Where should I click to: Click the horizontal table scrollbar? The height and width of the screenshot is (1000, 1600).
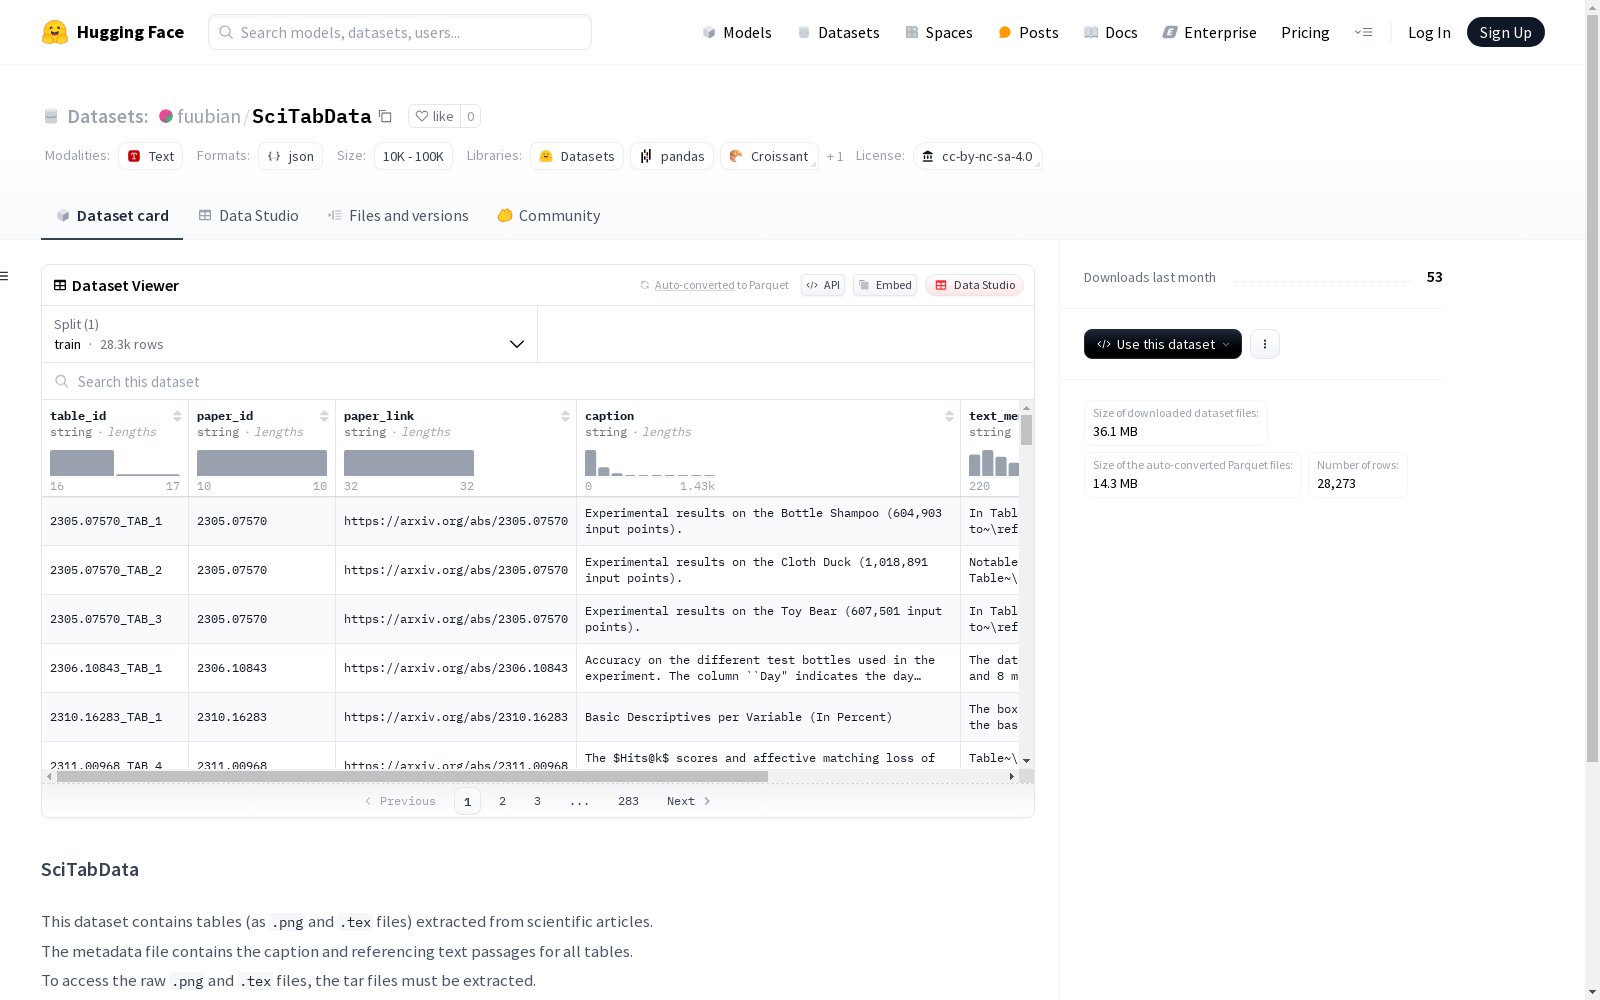coord(412,776)
